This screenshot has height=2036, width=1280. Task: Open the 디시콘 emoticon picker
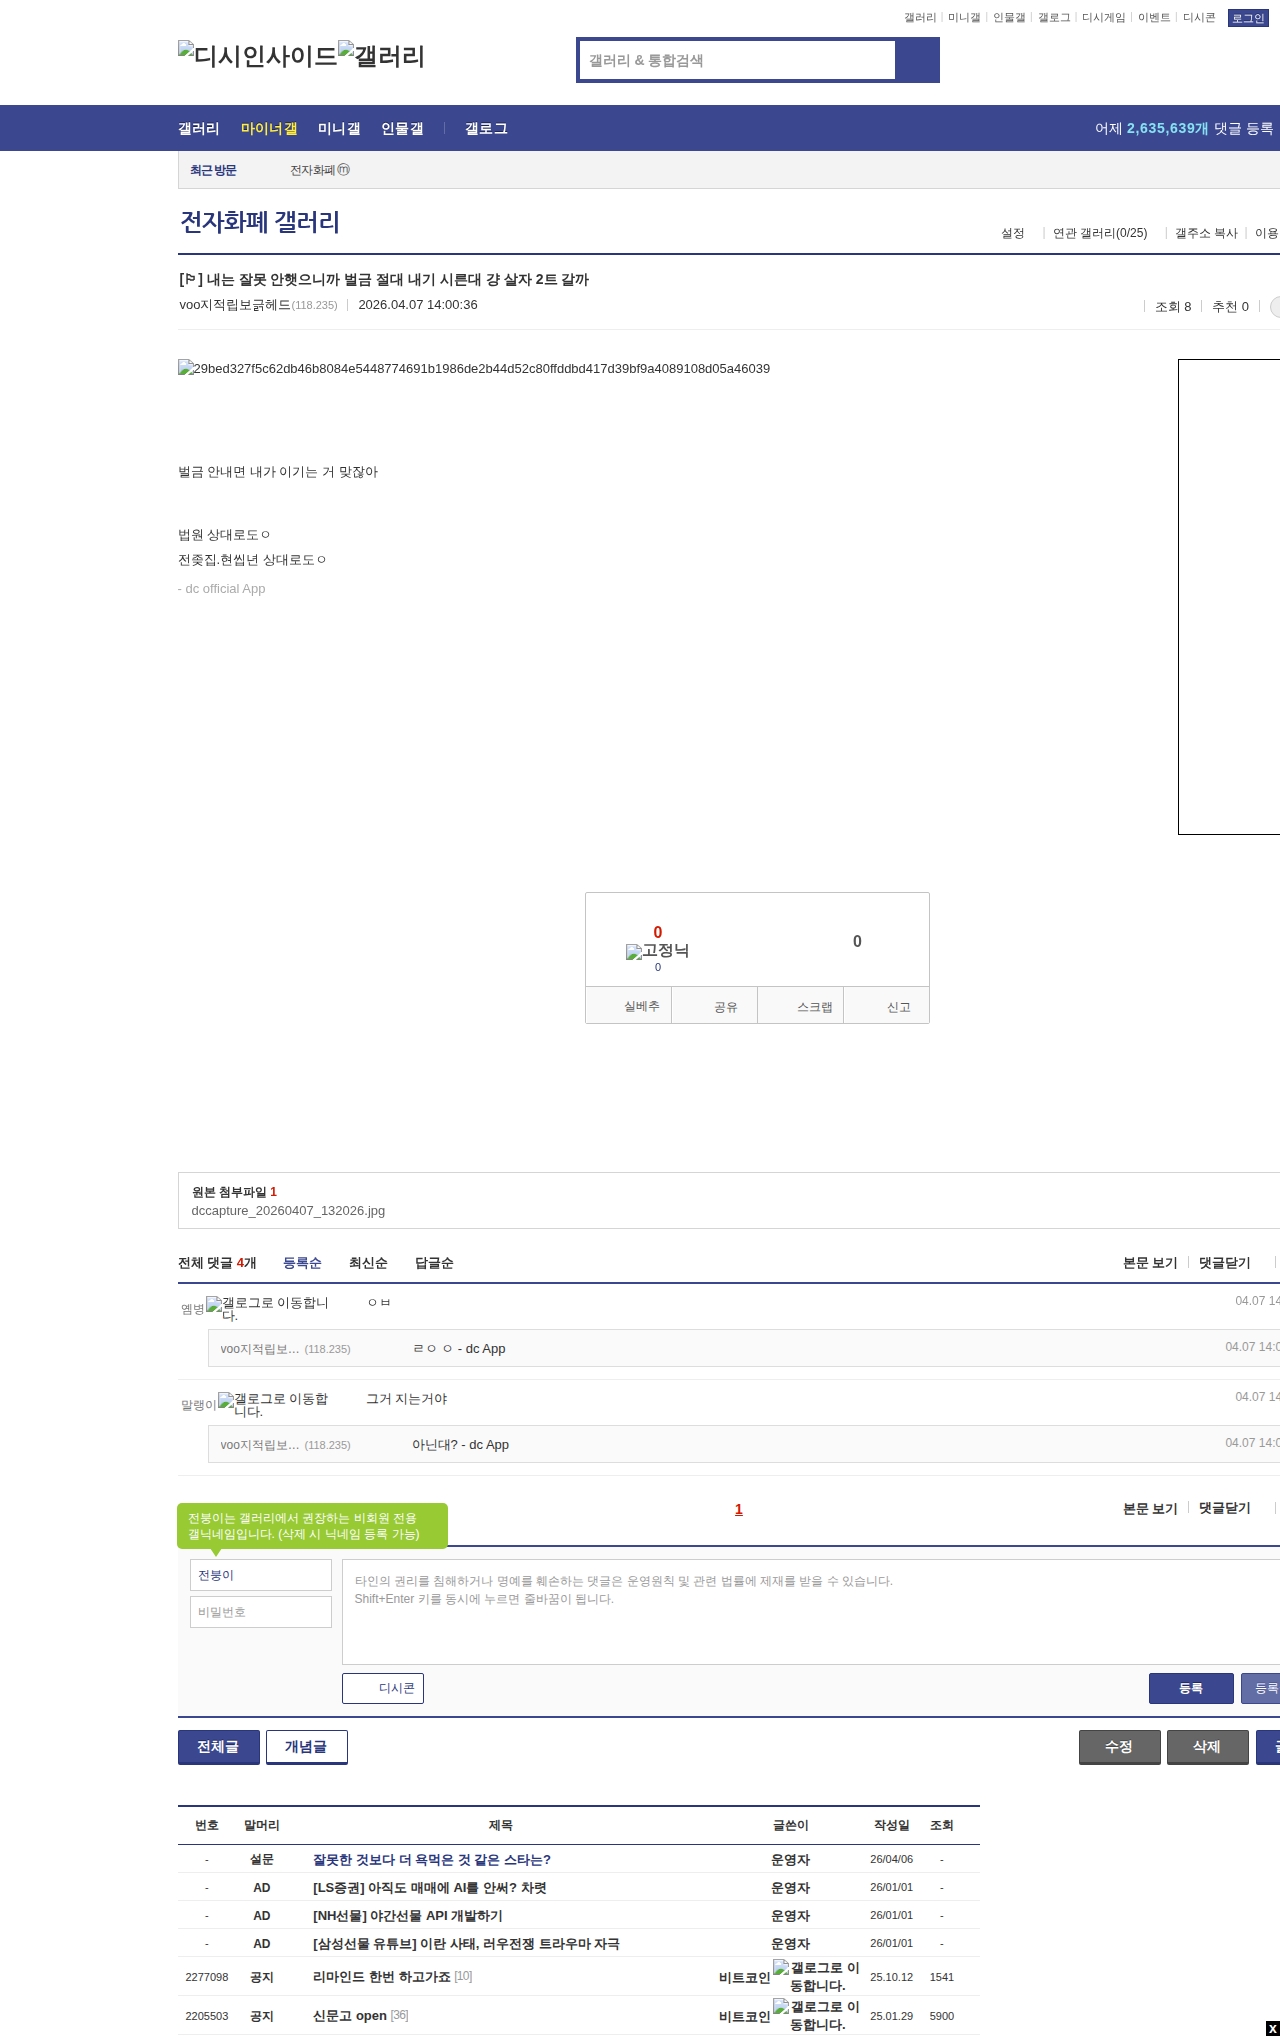[x=383, y=1688]
